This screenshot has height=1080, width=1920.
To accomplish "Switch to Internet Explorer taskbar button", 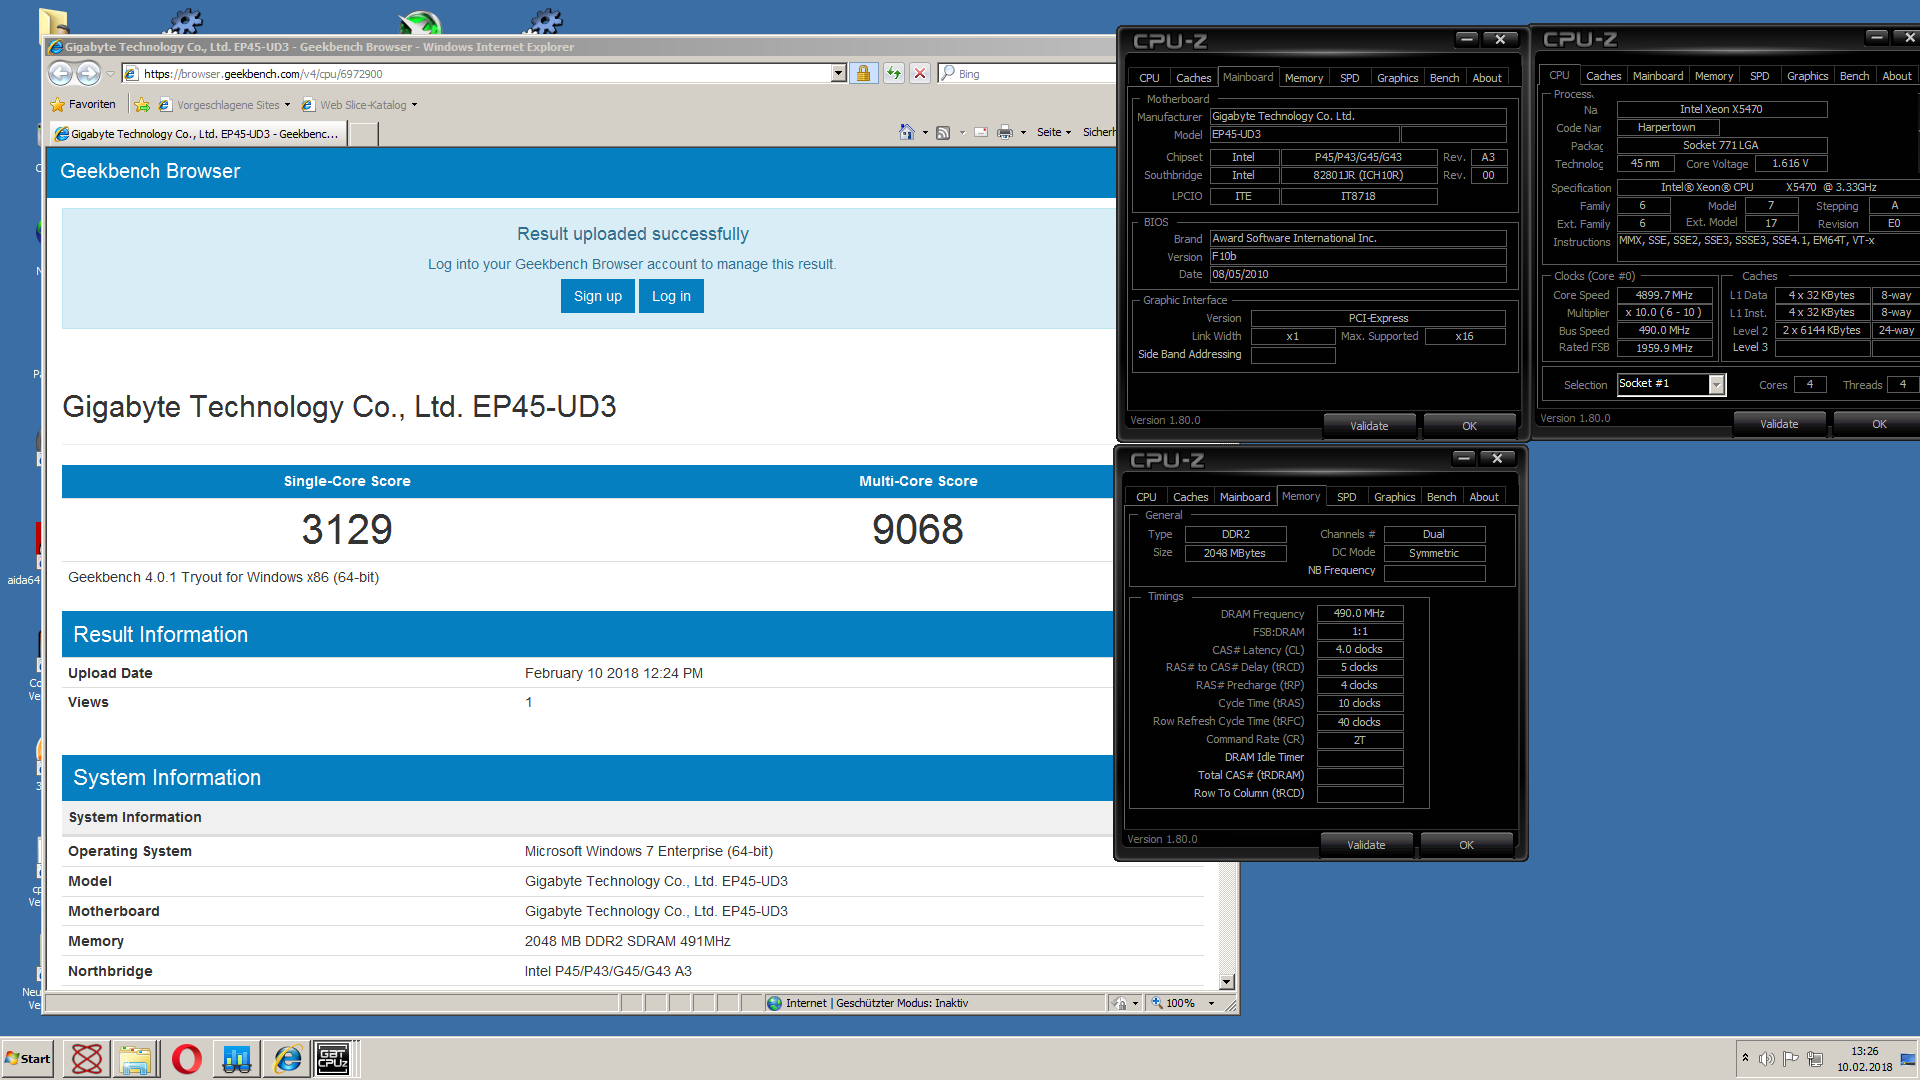I will [287, 1059].
